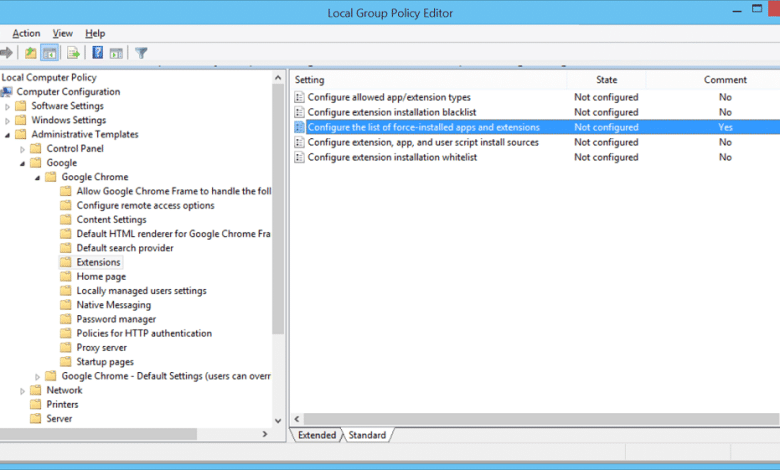This screenshot has width=780, height=470.
Task: Toggle the Show/Hide Action Pane icon
Action: tap(116, 53)
